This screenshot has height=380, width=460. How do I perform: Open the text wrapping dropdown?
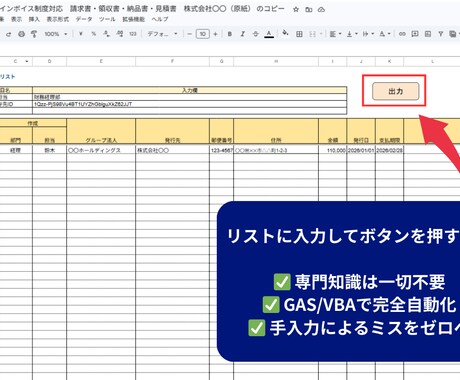pos(368,34)
